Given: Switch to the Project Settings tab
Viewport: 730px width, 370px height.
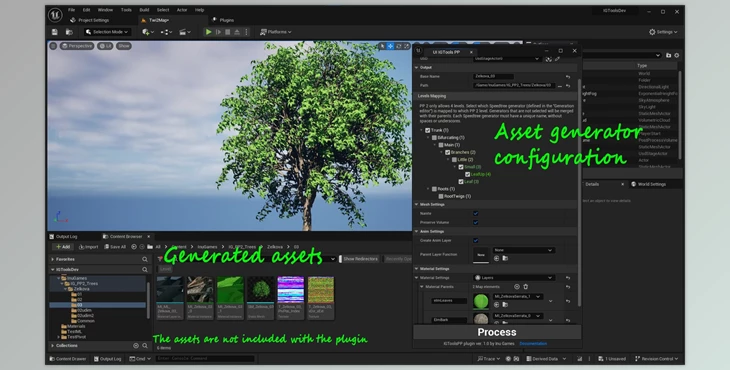Looking at the screenshot, I should tap(89, 20).
